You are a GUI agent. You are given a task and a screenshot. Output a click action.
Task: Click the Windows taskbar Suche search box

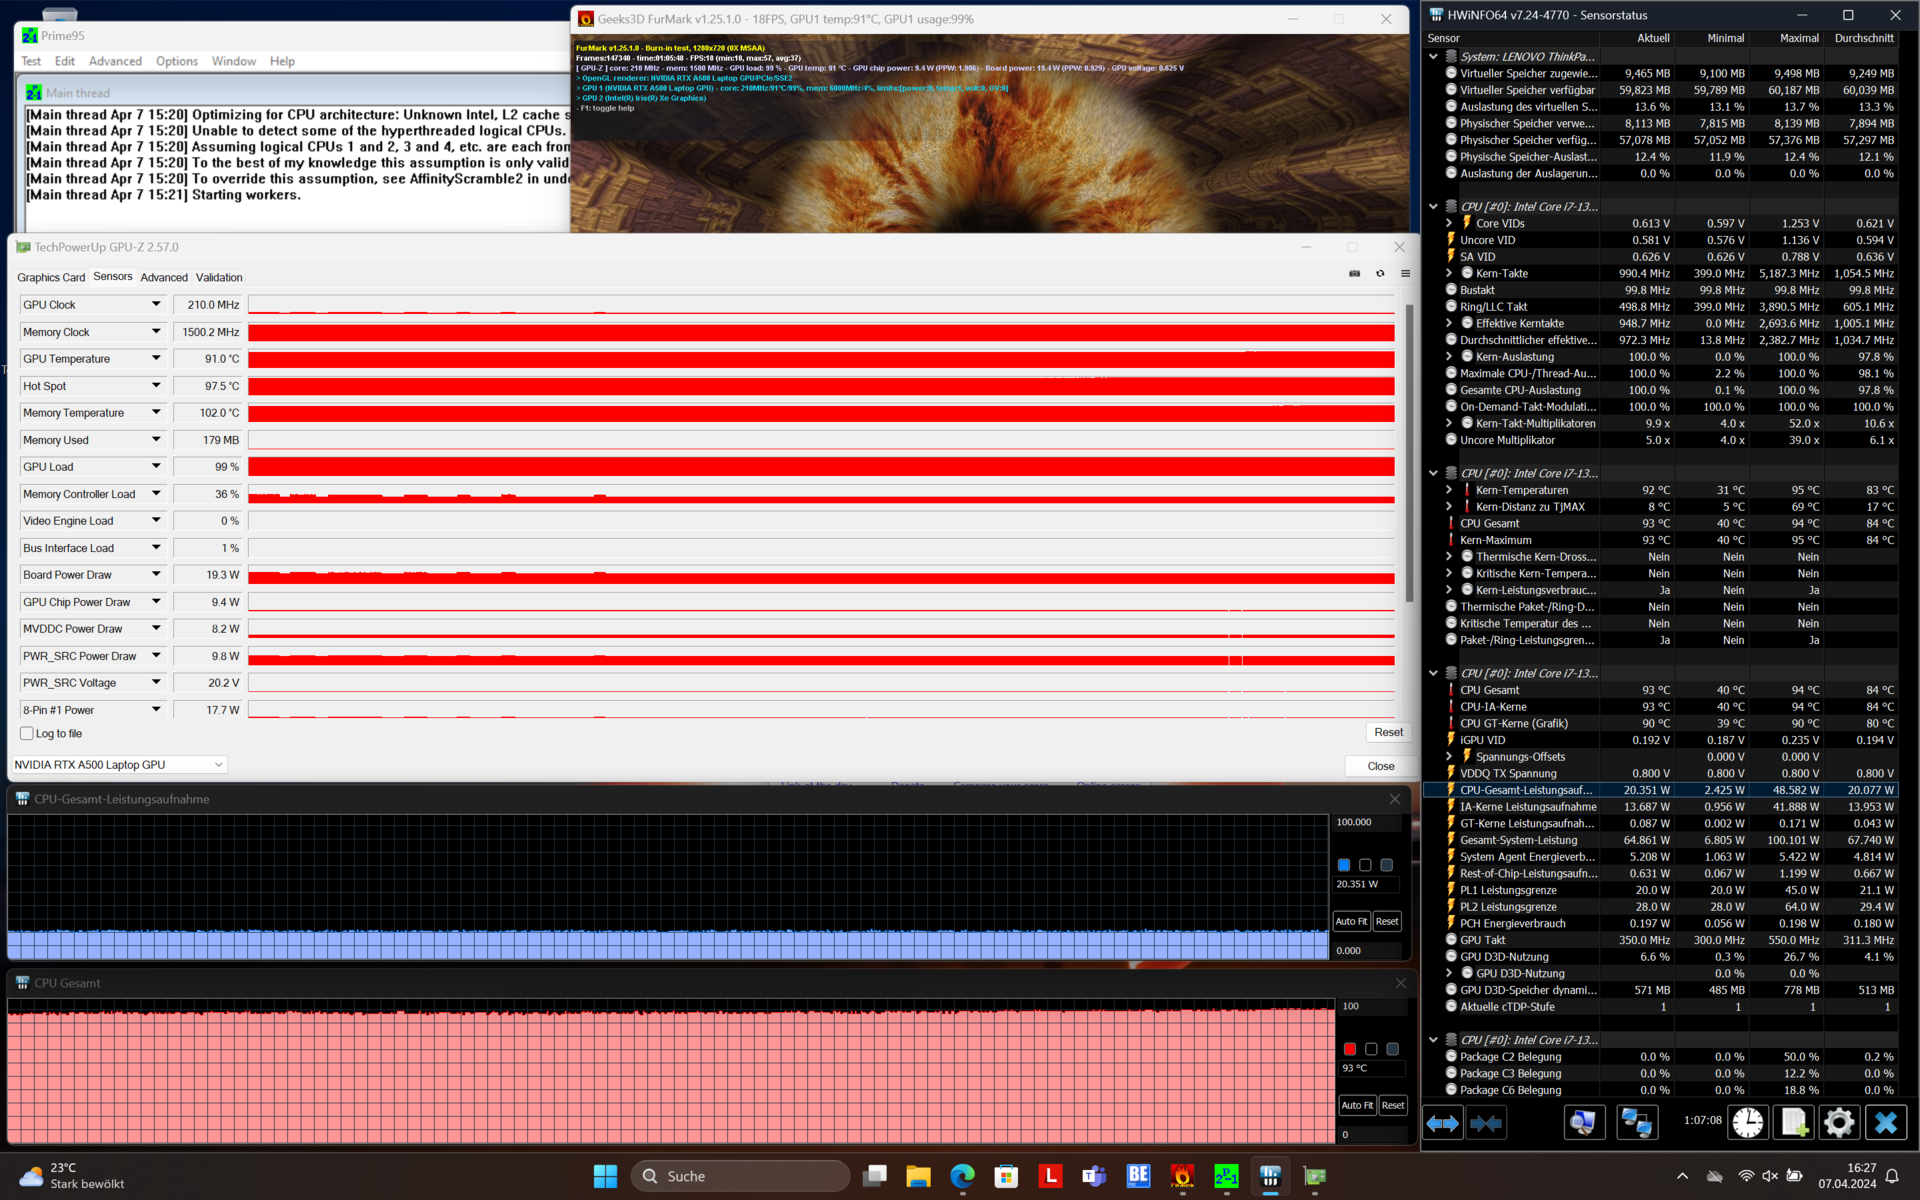click(x=740, y=1176)
